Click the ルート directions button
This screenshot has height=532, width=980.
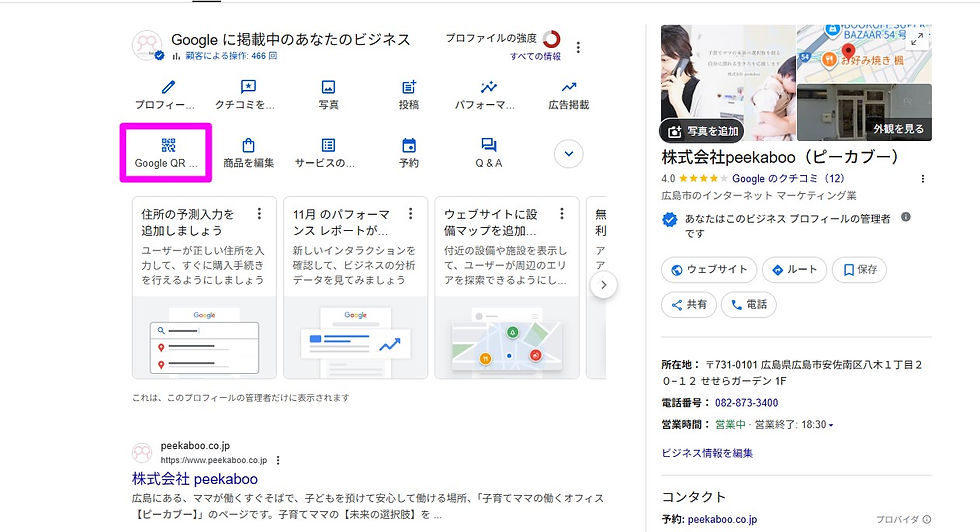tap(794, 269)
